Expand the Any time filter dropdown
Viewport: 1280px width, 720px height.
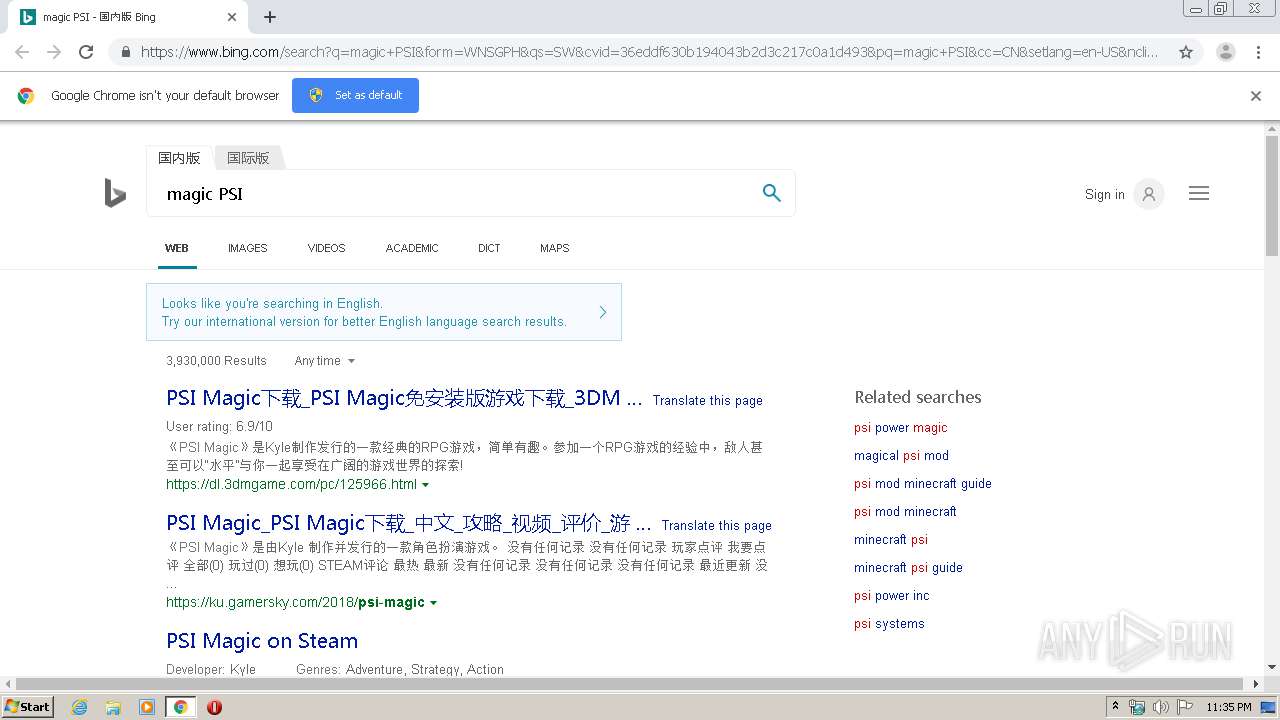pyautogui.click(x=324, y=361)
